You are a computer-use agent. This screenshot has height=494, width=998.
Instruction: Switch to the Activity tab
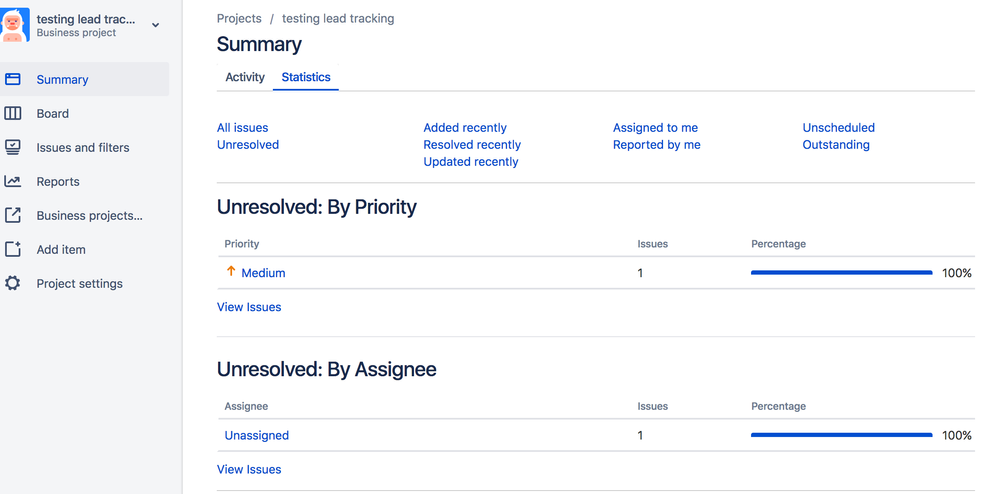[245, 77]
